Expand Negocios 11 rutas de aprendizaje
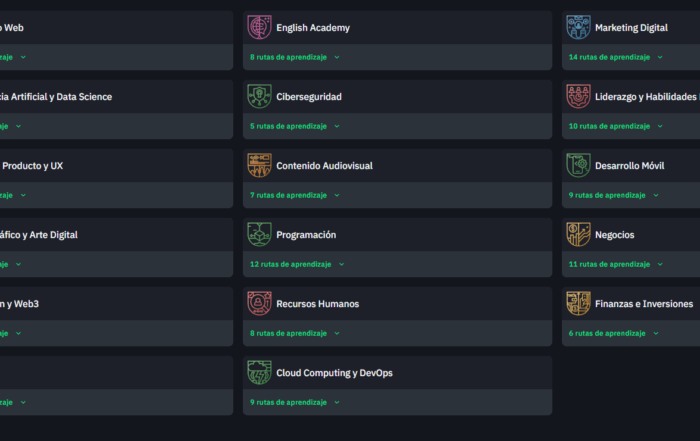The image size is (700, 441). 616,264
